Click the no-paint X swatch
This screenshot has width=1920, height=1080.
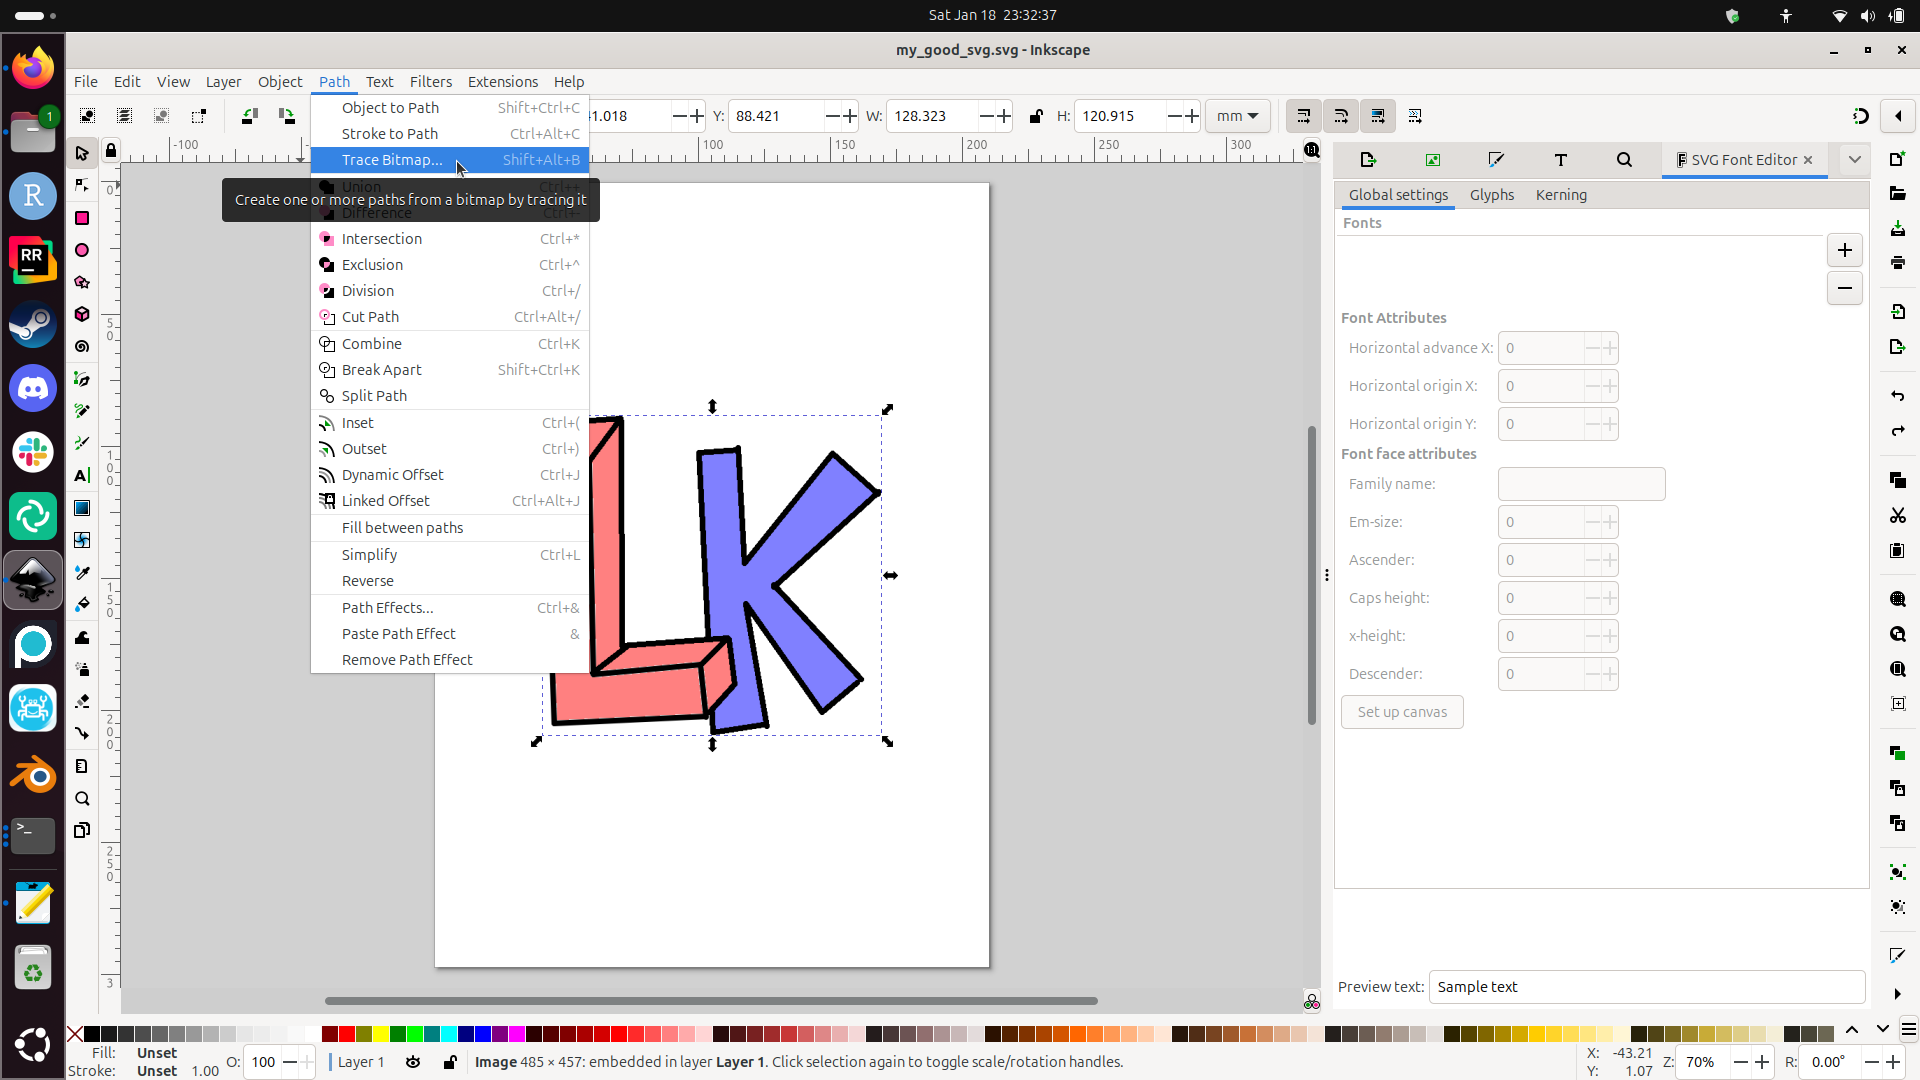75,1033
